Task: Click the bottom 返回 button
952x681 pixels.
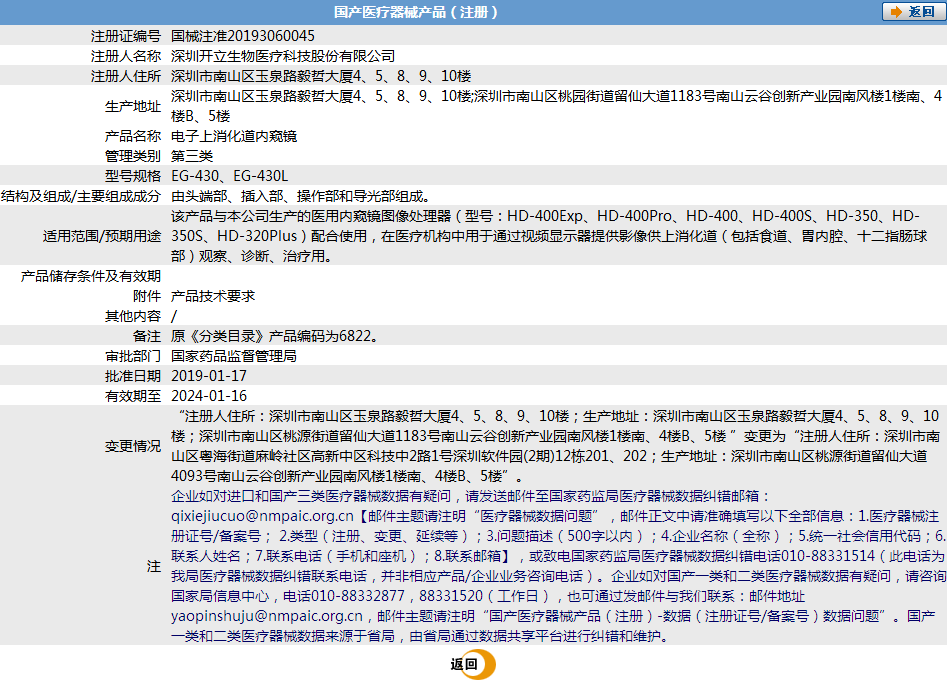Action: pyautogui.click(x=472, y=664)
